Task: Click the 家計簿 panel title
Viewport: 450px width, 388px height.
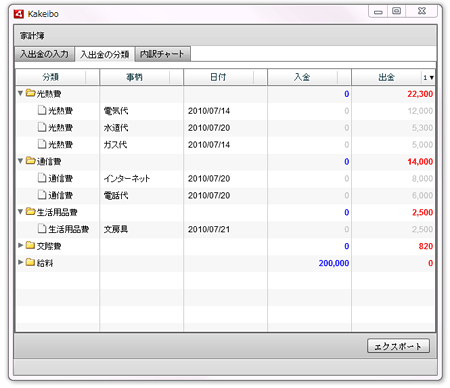Action: [x=32, y=36]
